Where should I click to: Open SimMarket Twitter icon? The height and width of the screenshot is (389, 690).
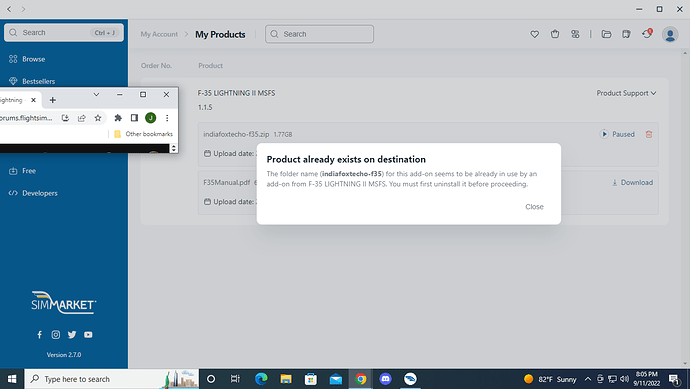click(x=72, y=335)
